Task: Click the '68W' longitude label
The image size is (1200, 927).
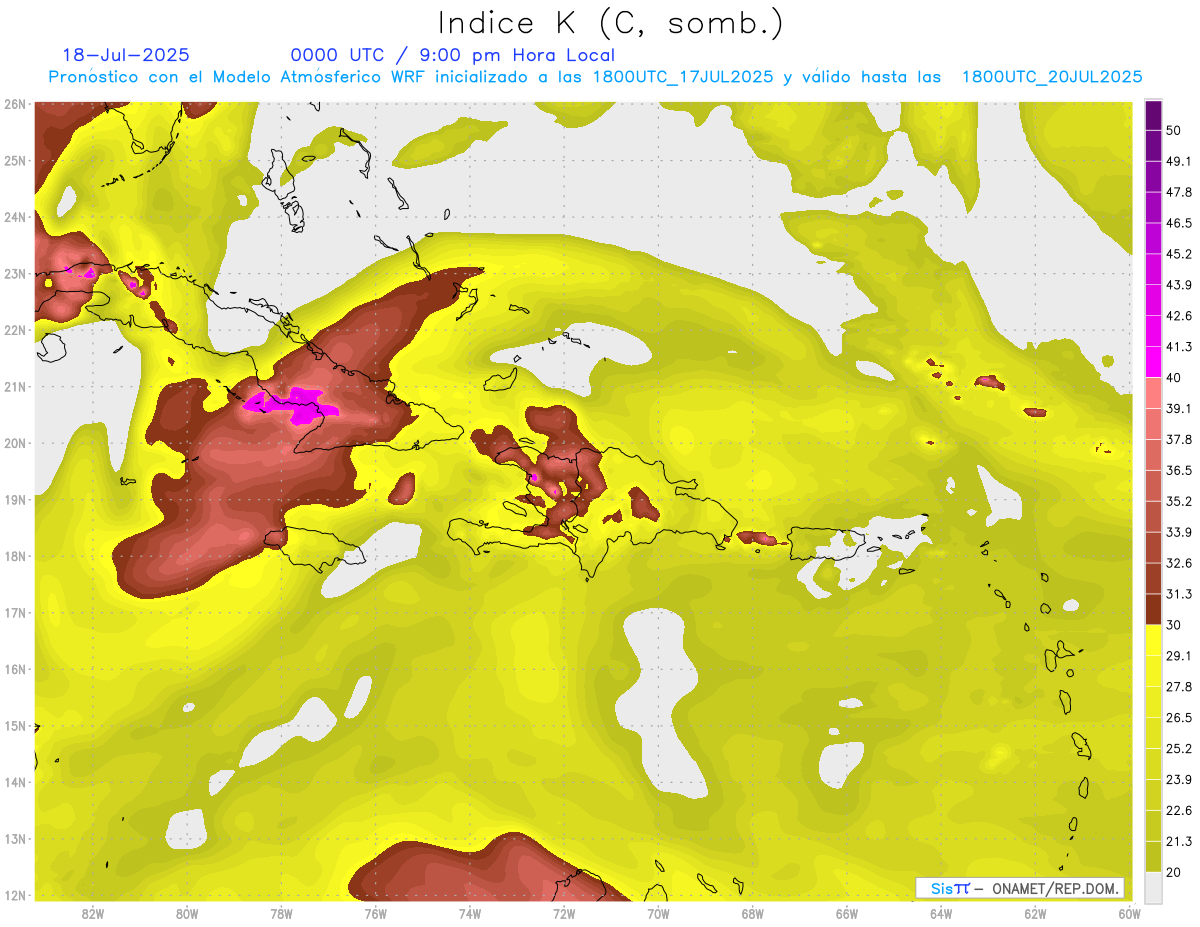Action: pyautogui.click(x=753, y=914)
